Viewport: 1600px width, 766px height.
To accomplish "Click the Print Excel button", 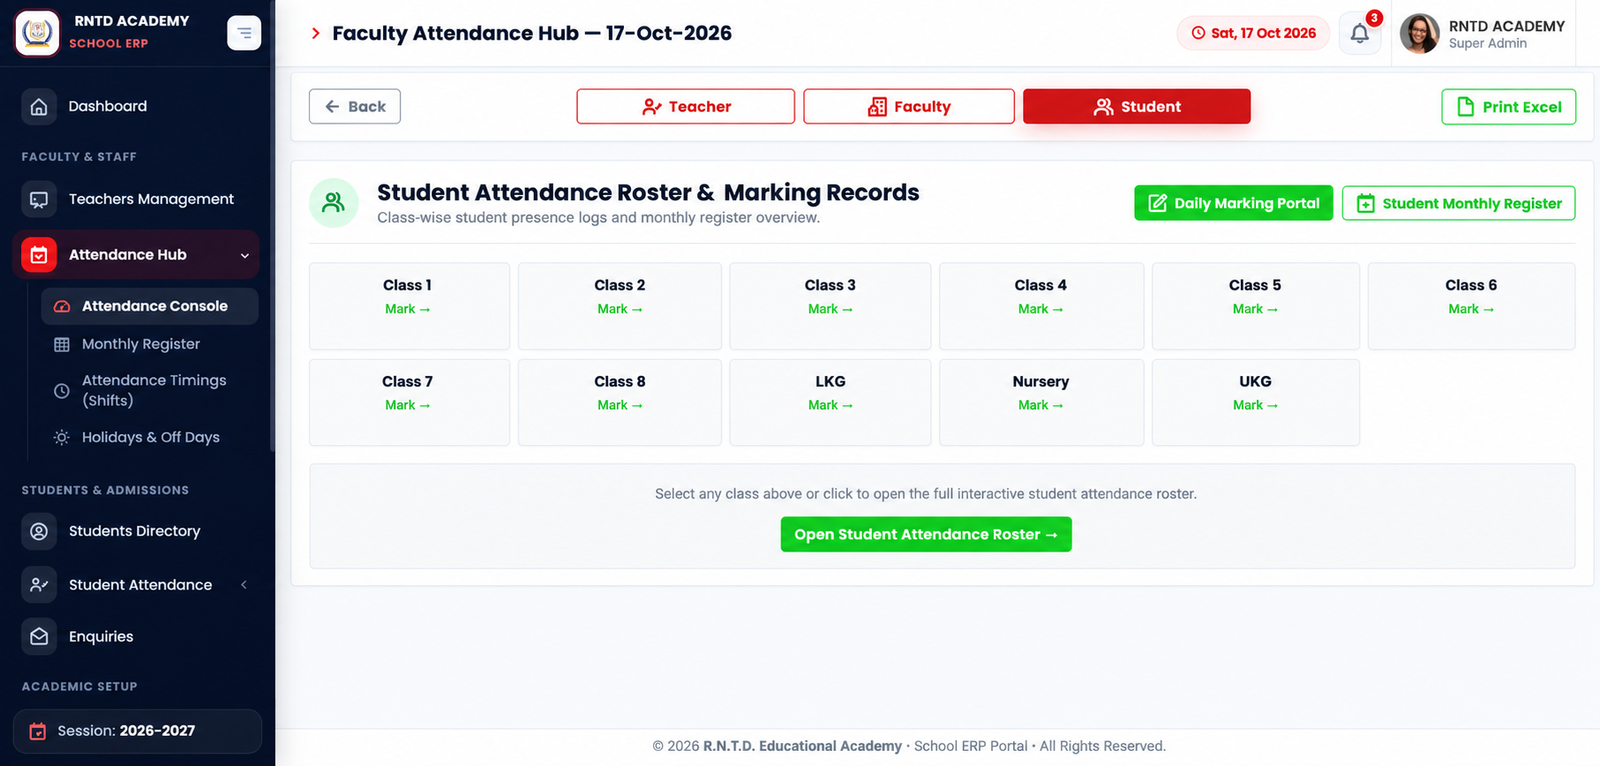I will click(1509, 107).
